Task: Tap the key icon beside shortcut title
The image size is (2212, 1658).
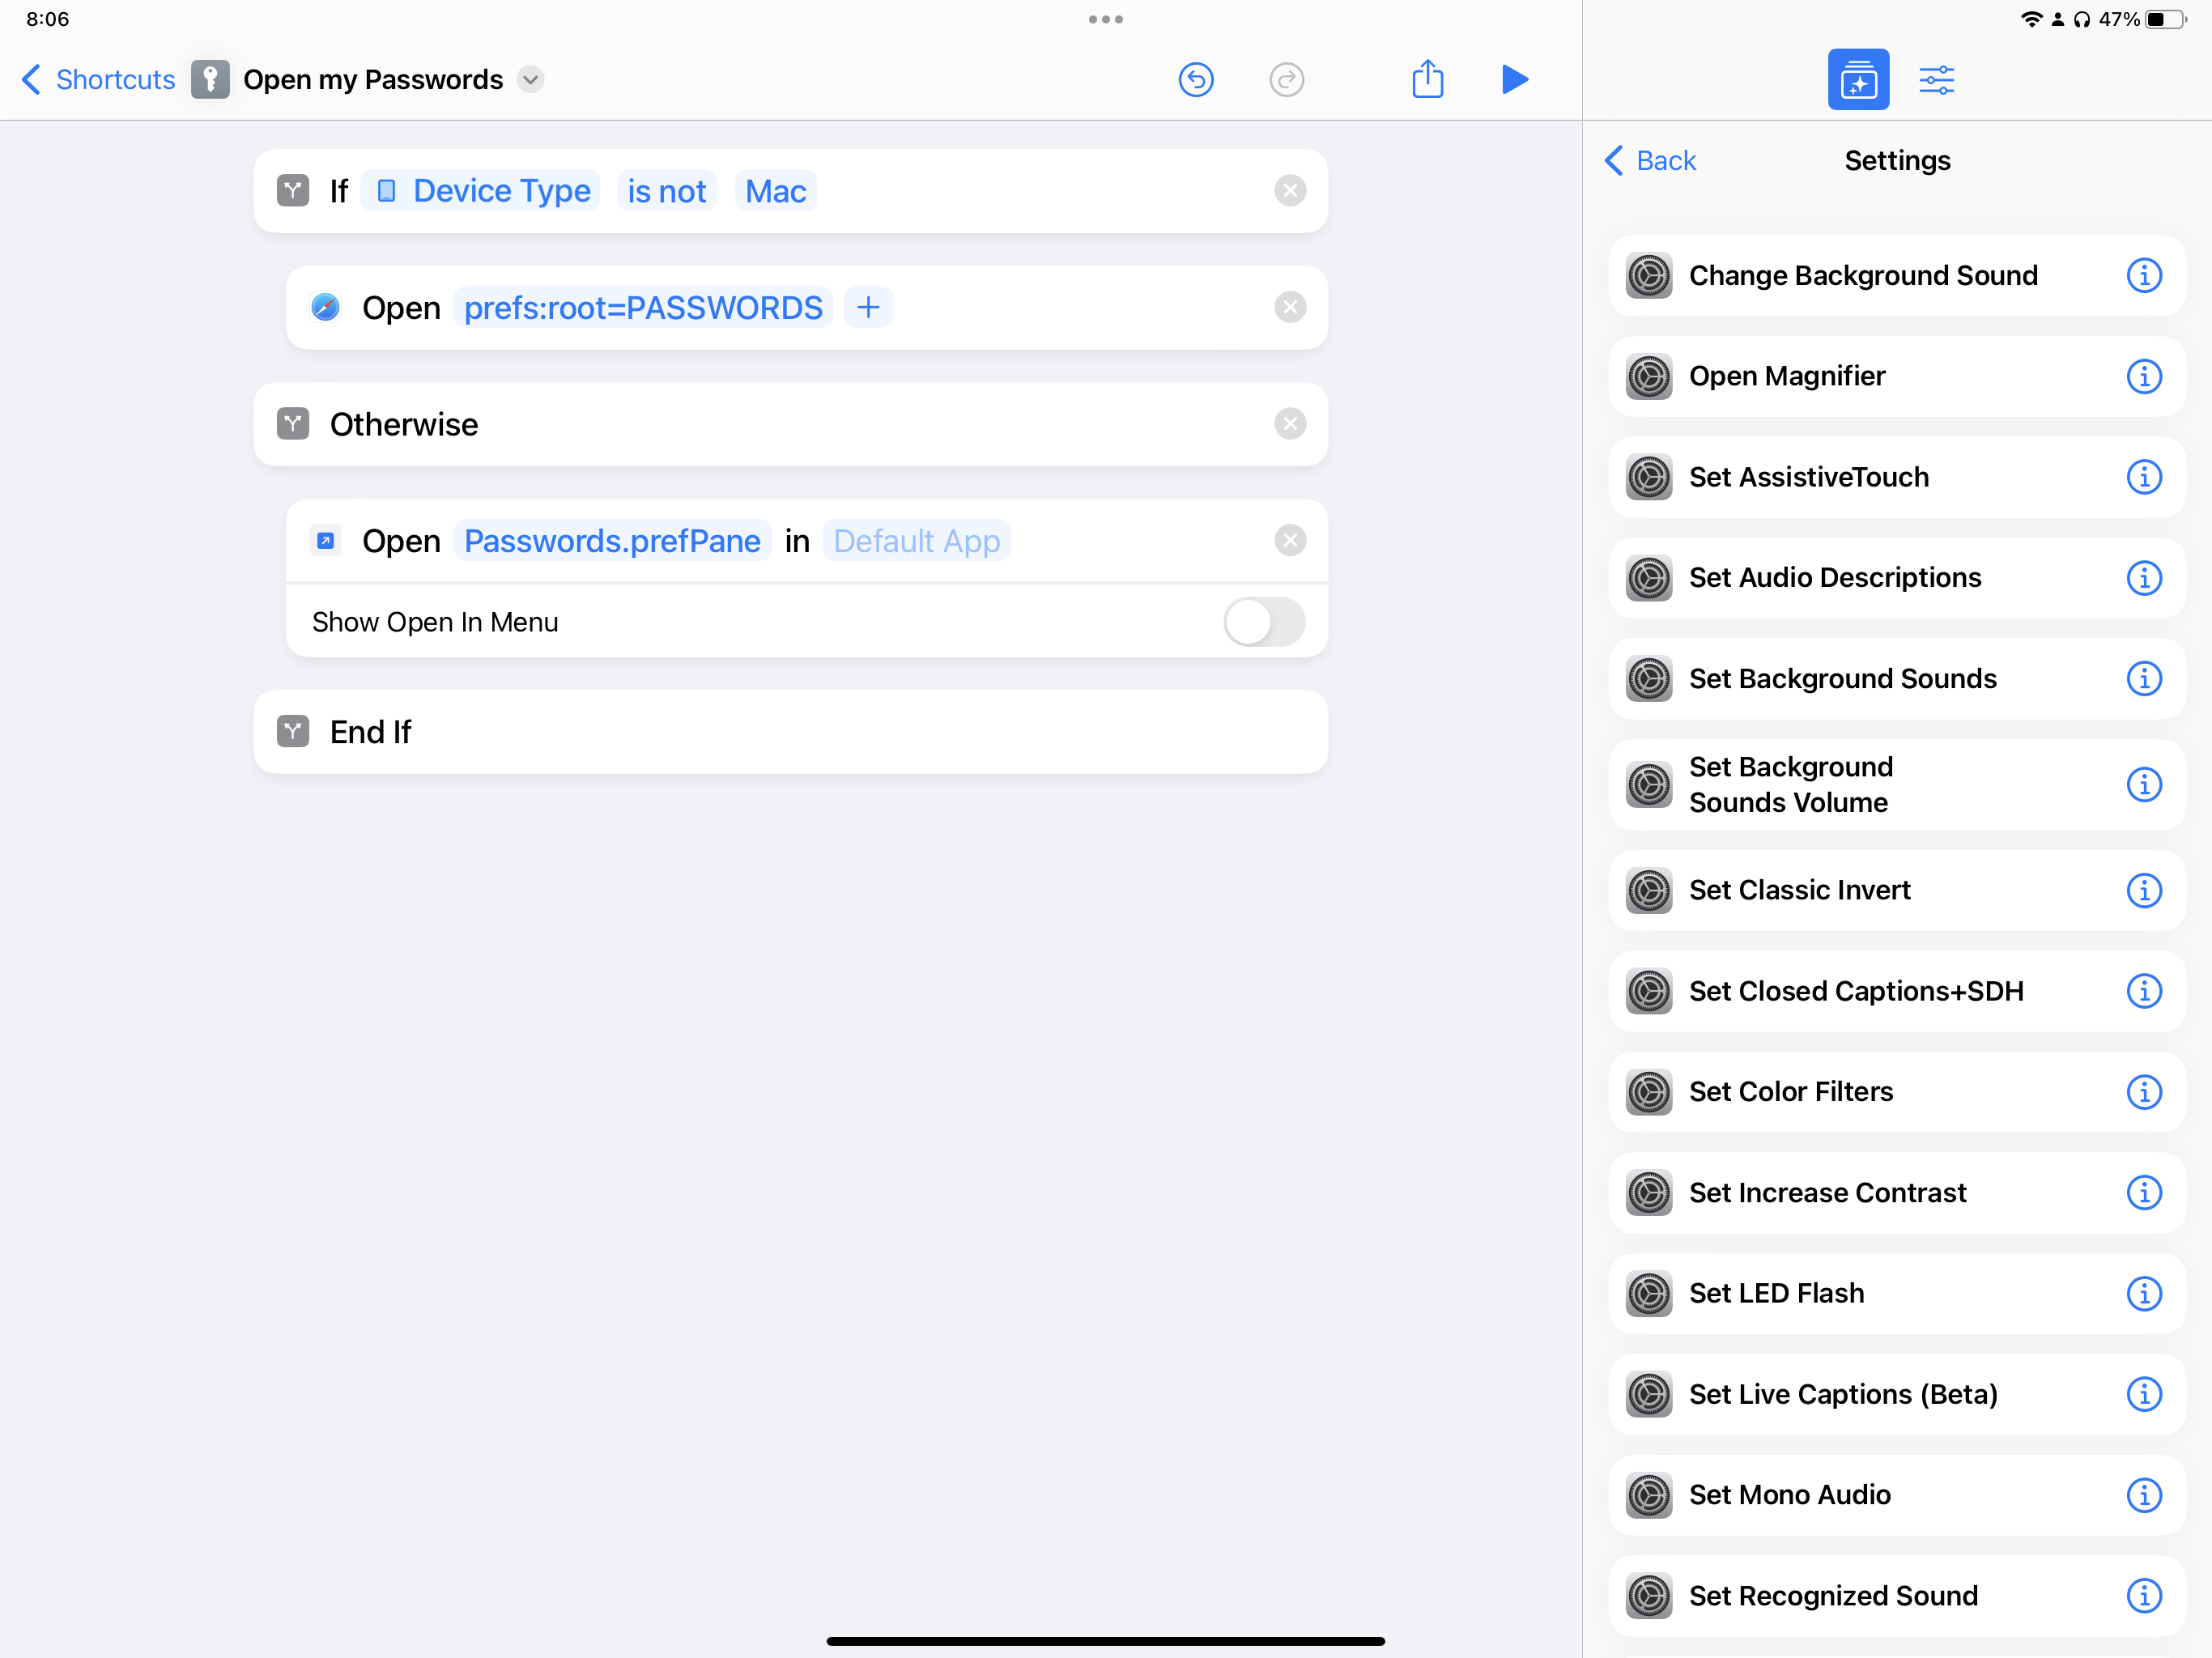Action: point(210,79)
